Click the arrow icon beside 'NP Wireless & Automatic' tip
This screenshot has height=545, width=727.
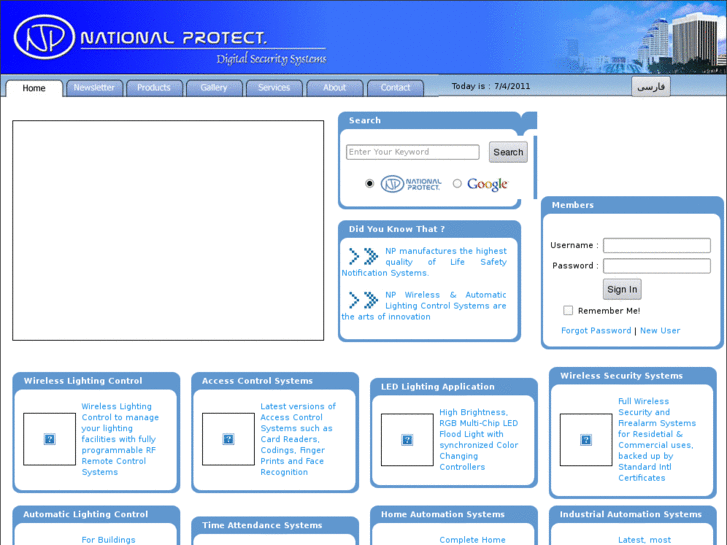coord(364,300)
